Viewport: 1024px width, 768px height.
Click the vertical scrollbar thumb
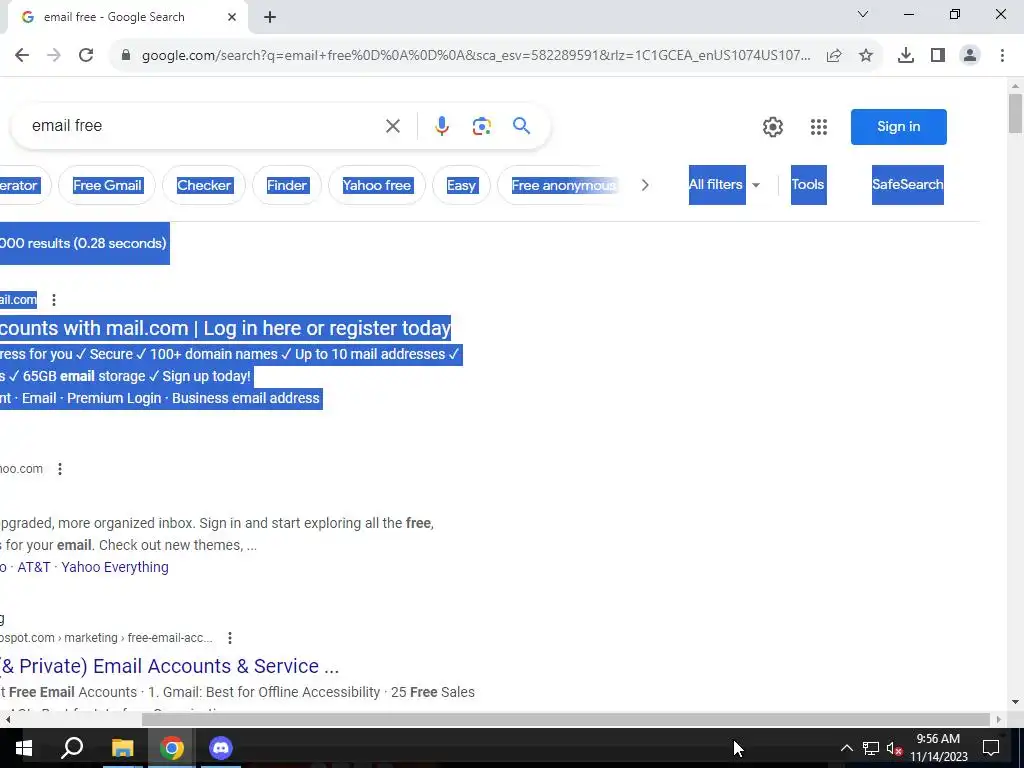(1015, 113)
